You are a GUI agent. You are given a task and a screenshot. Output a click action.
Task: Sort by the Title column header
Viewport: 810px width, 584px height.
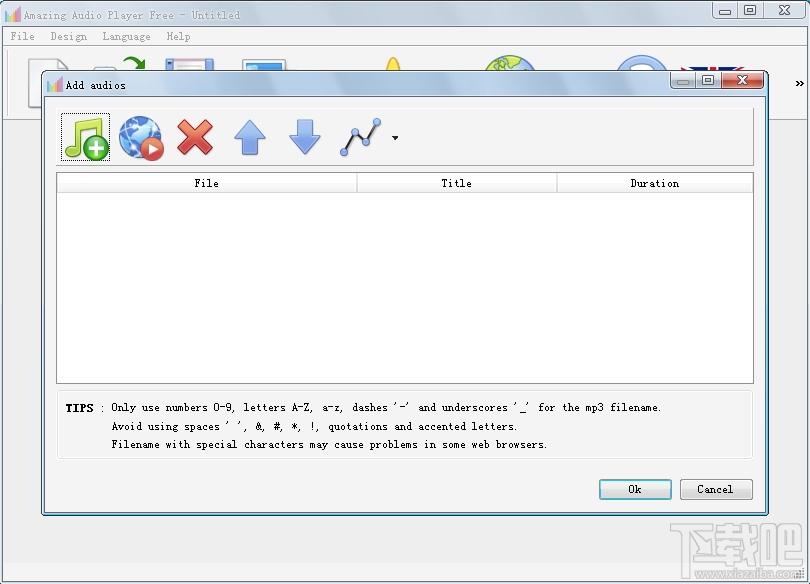coord(457,183)
